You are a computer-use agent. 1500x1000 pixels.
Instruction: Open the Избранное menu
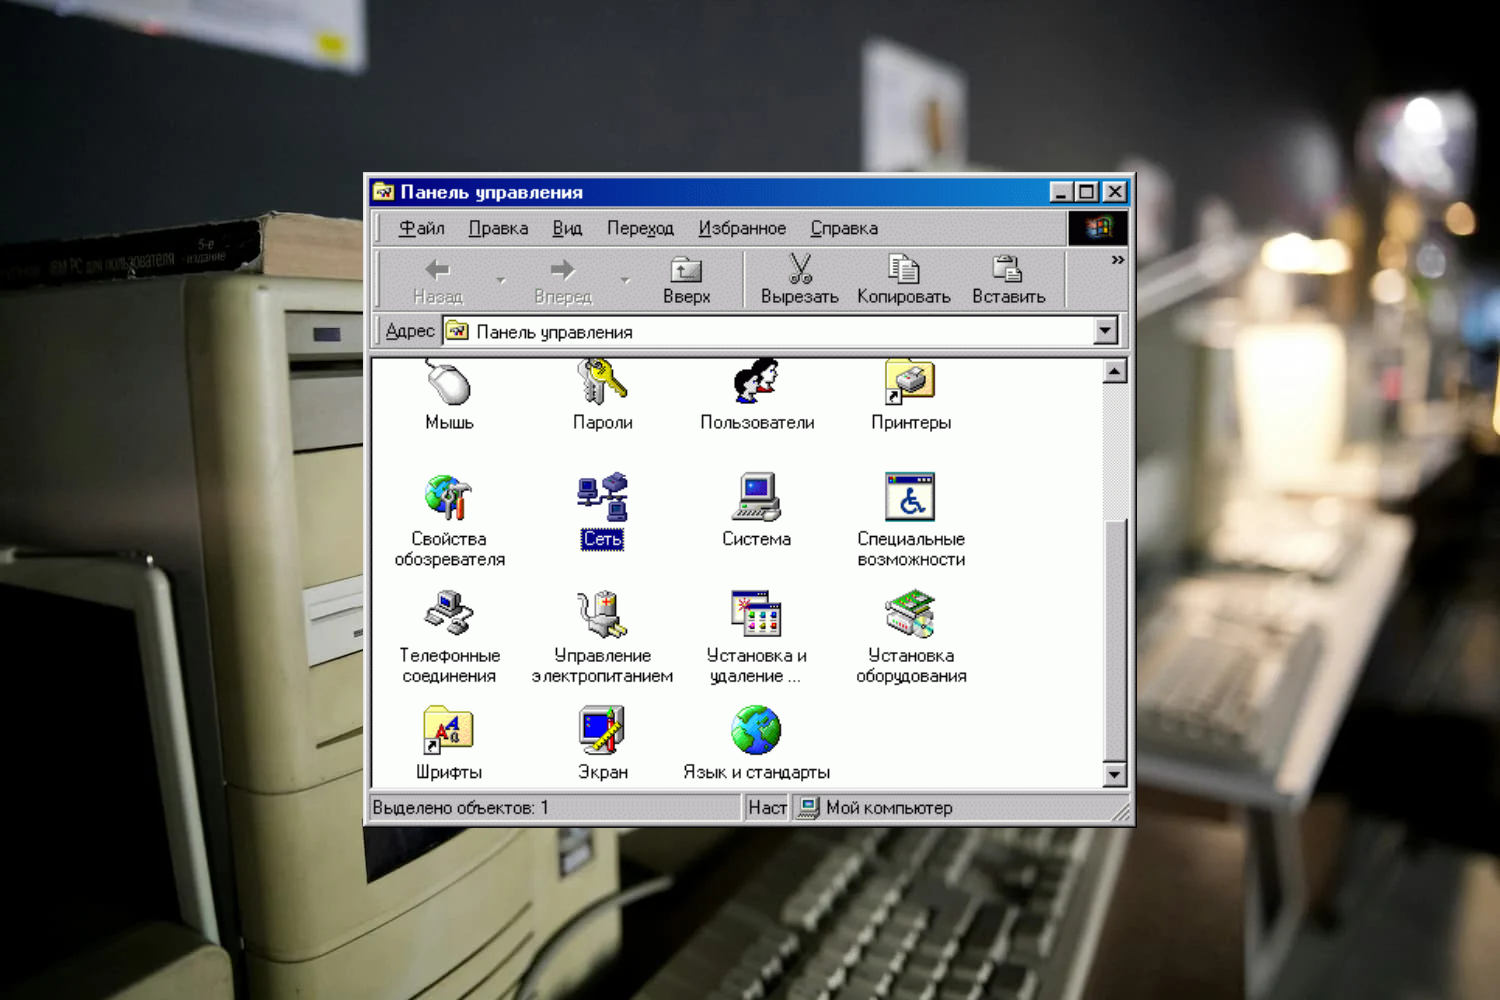pyautogui.click(x=742, y=228)
